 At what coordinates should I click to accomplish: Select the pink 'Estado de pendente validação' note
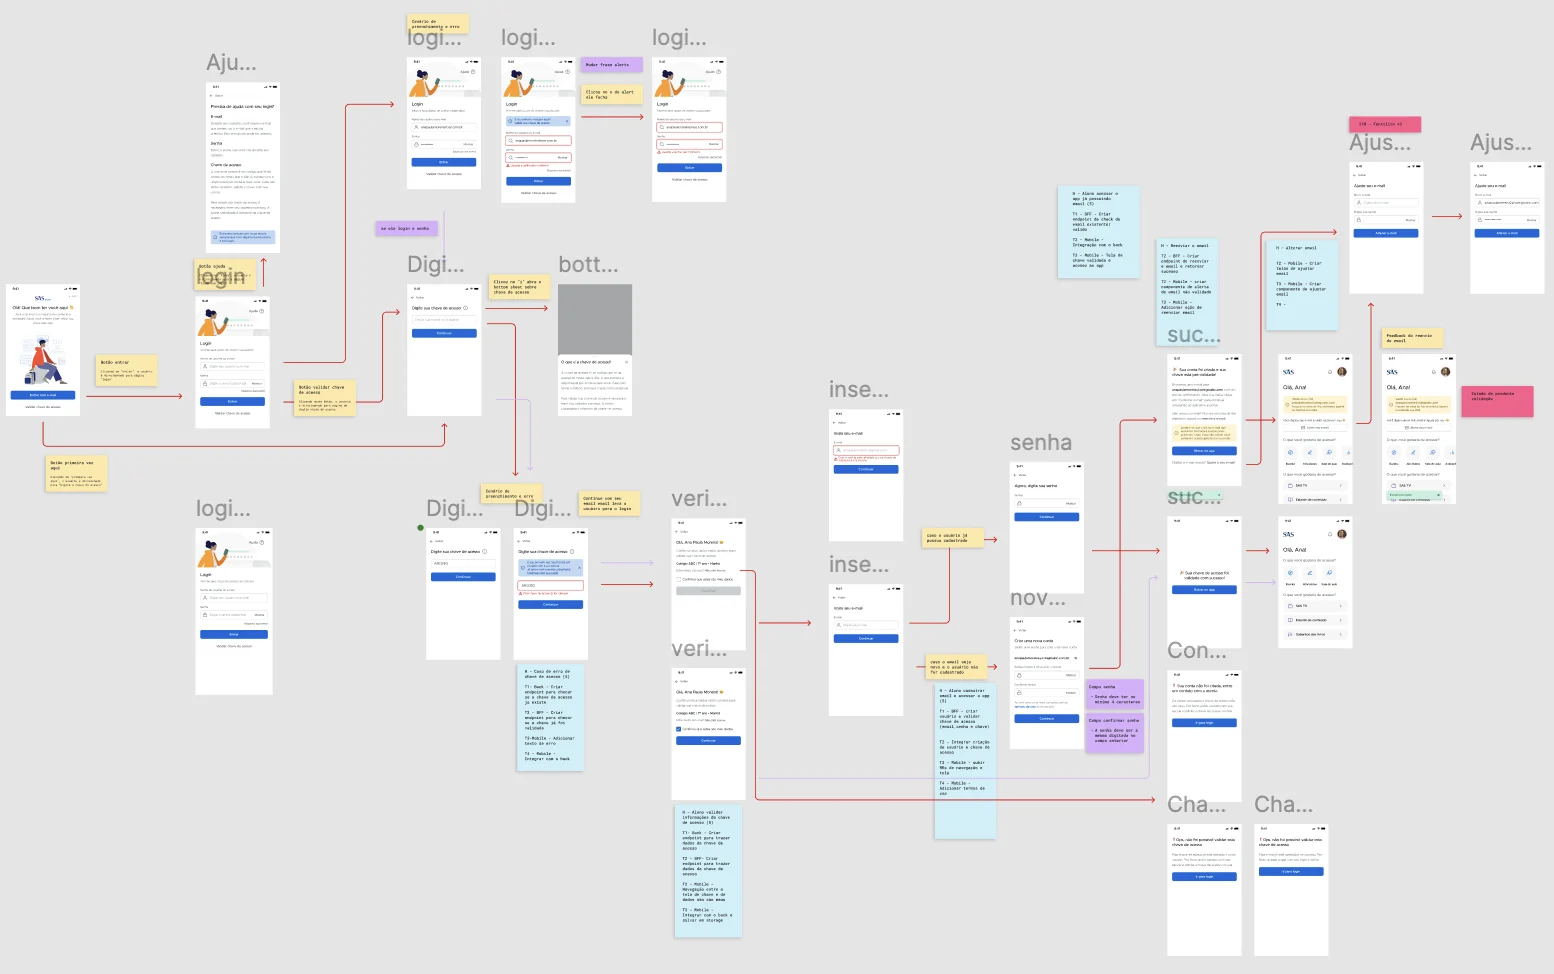(1497, 402)
